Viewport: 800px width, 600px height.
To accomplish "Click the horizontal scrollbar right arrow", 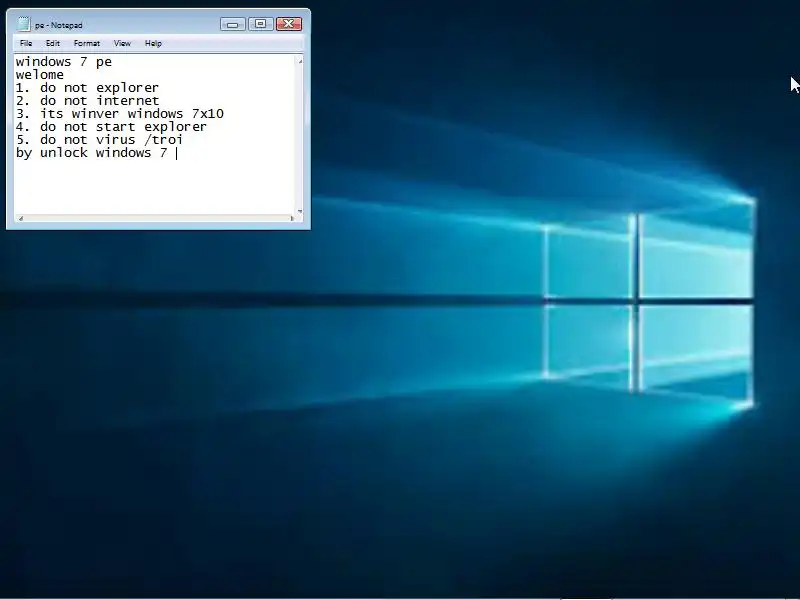I will coord(292,218).
